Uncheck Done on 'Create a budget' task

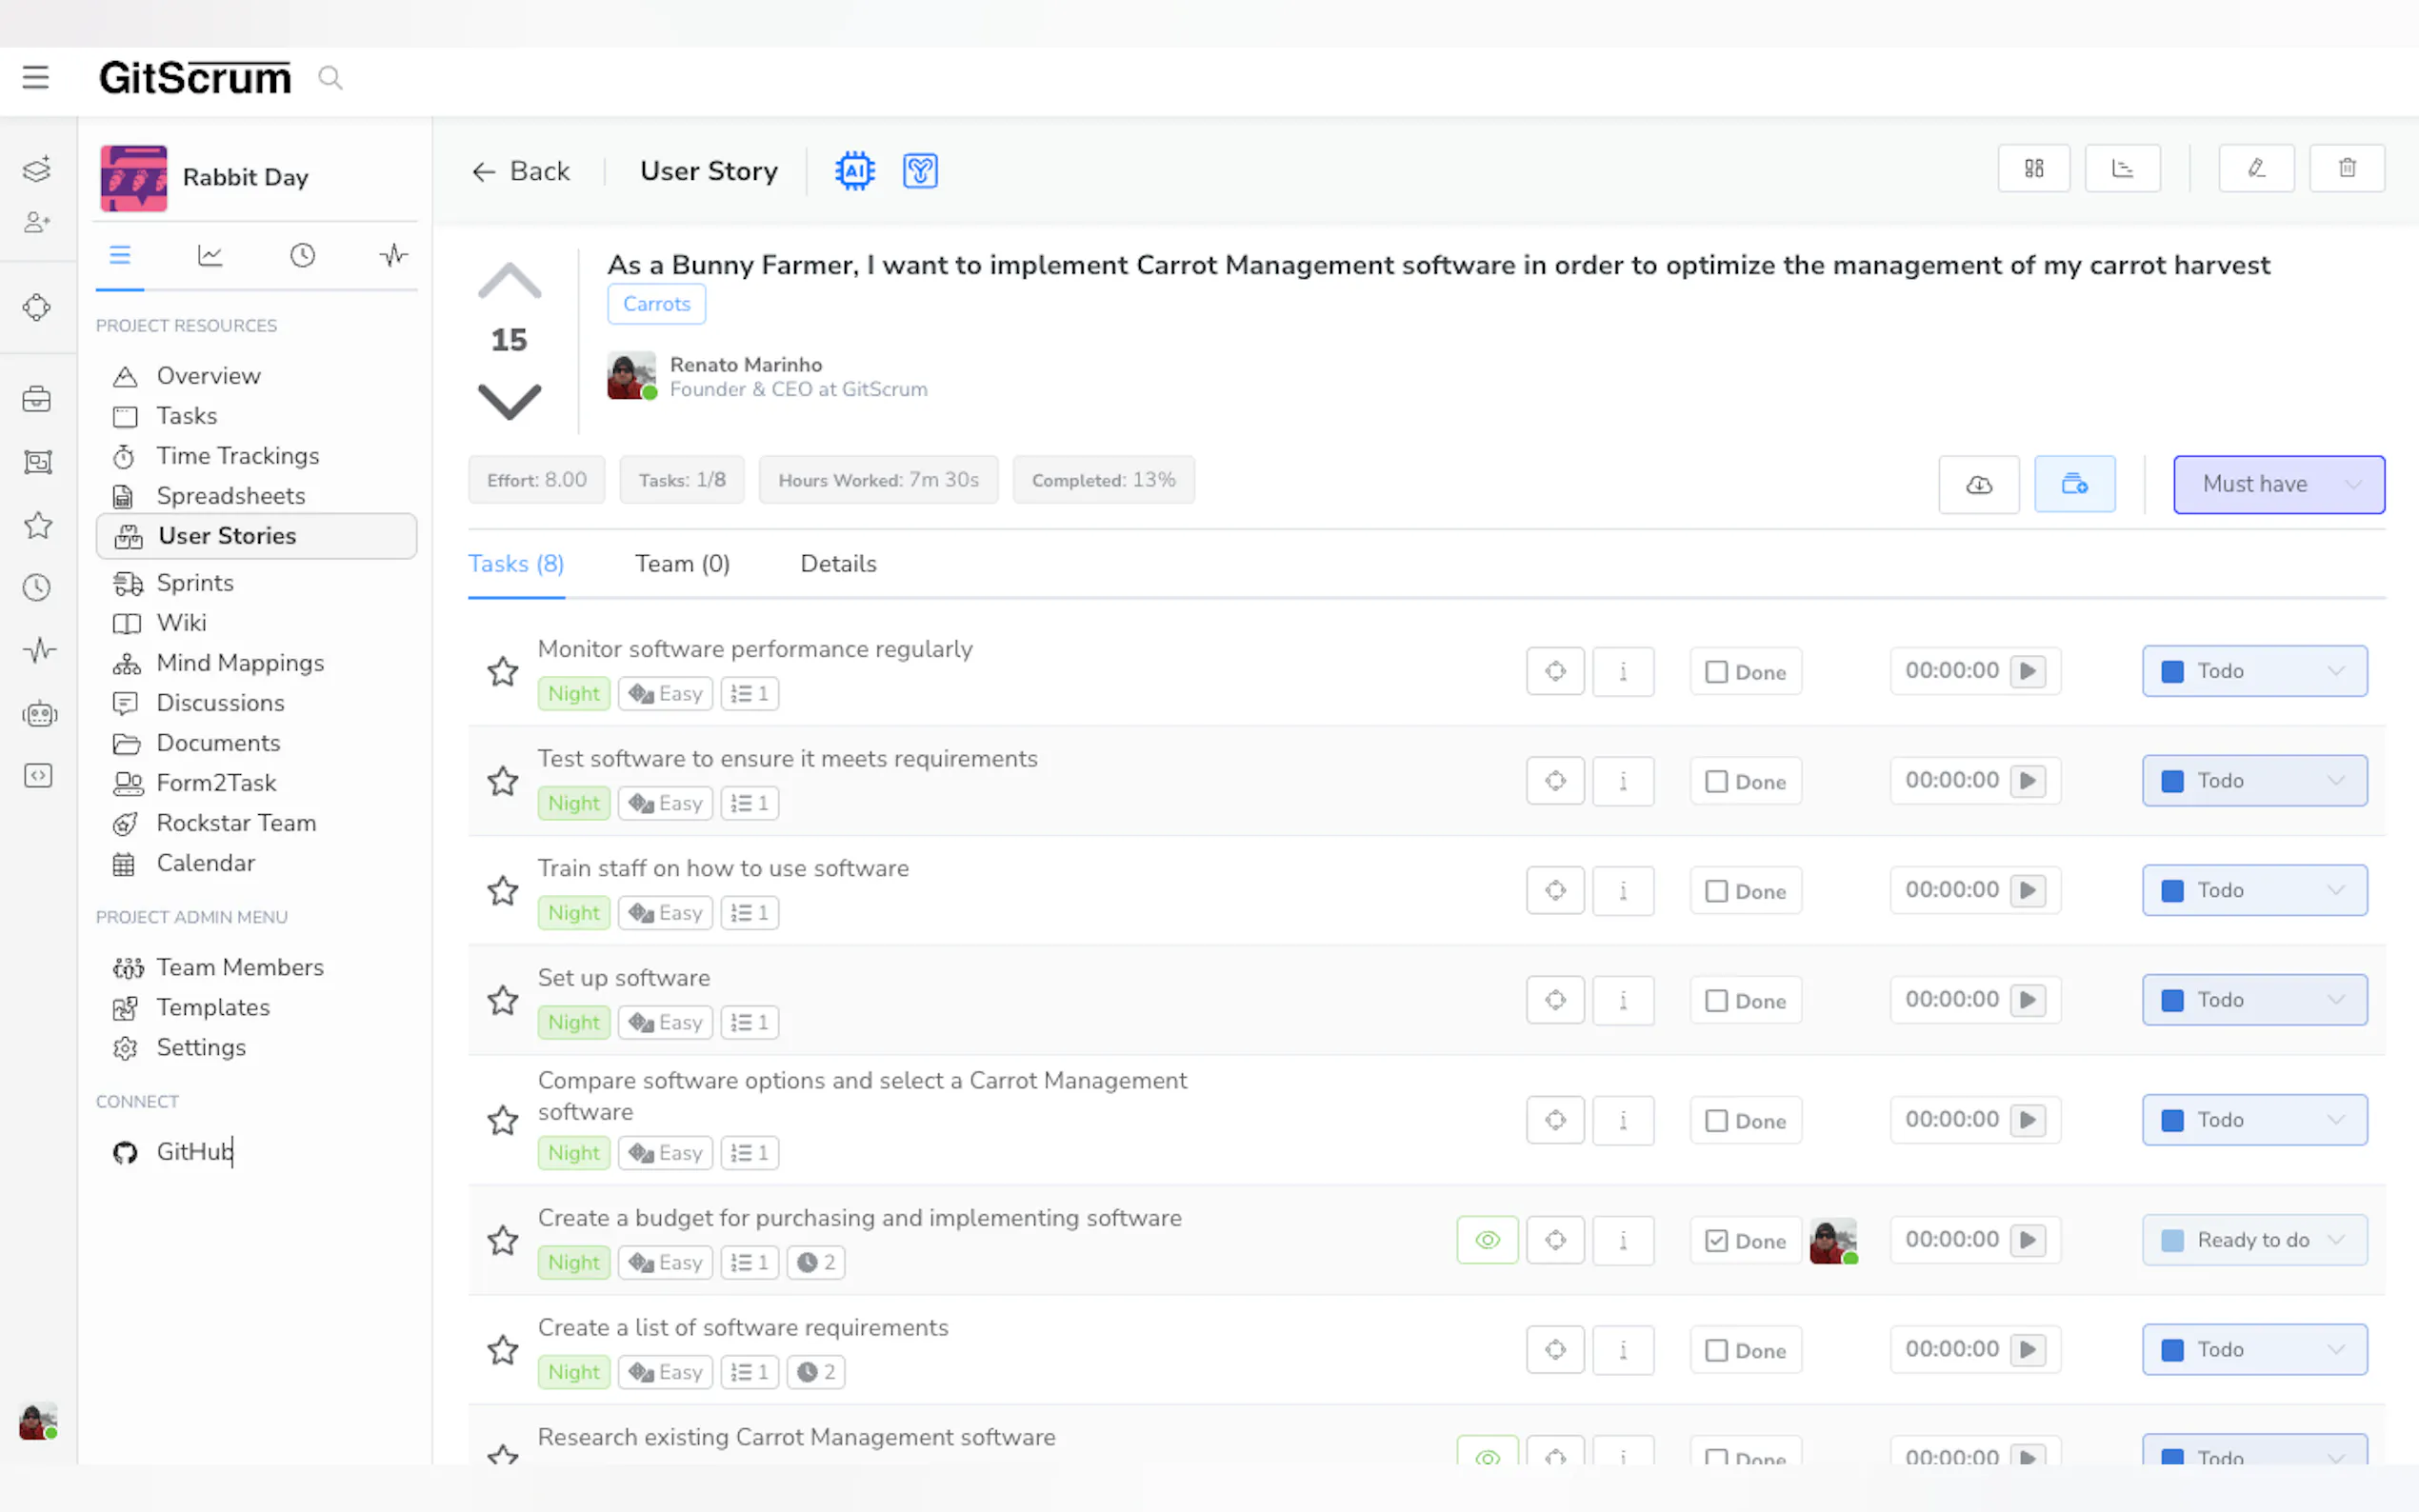click(1716, 1241)
